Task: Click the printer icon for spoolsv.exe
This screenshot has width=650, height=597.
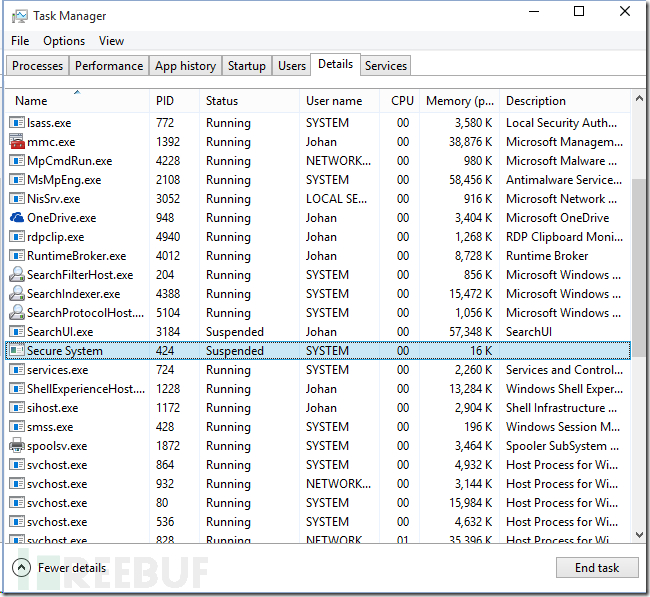Action: click(17, 445)
